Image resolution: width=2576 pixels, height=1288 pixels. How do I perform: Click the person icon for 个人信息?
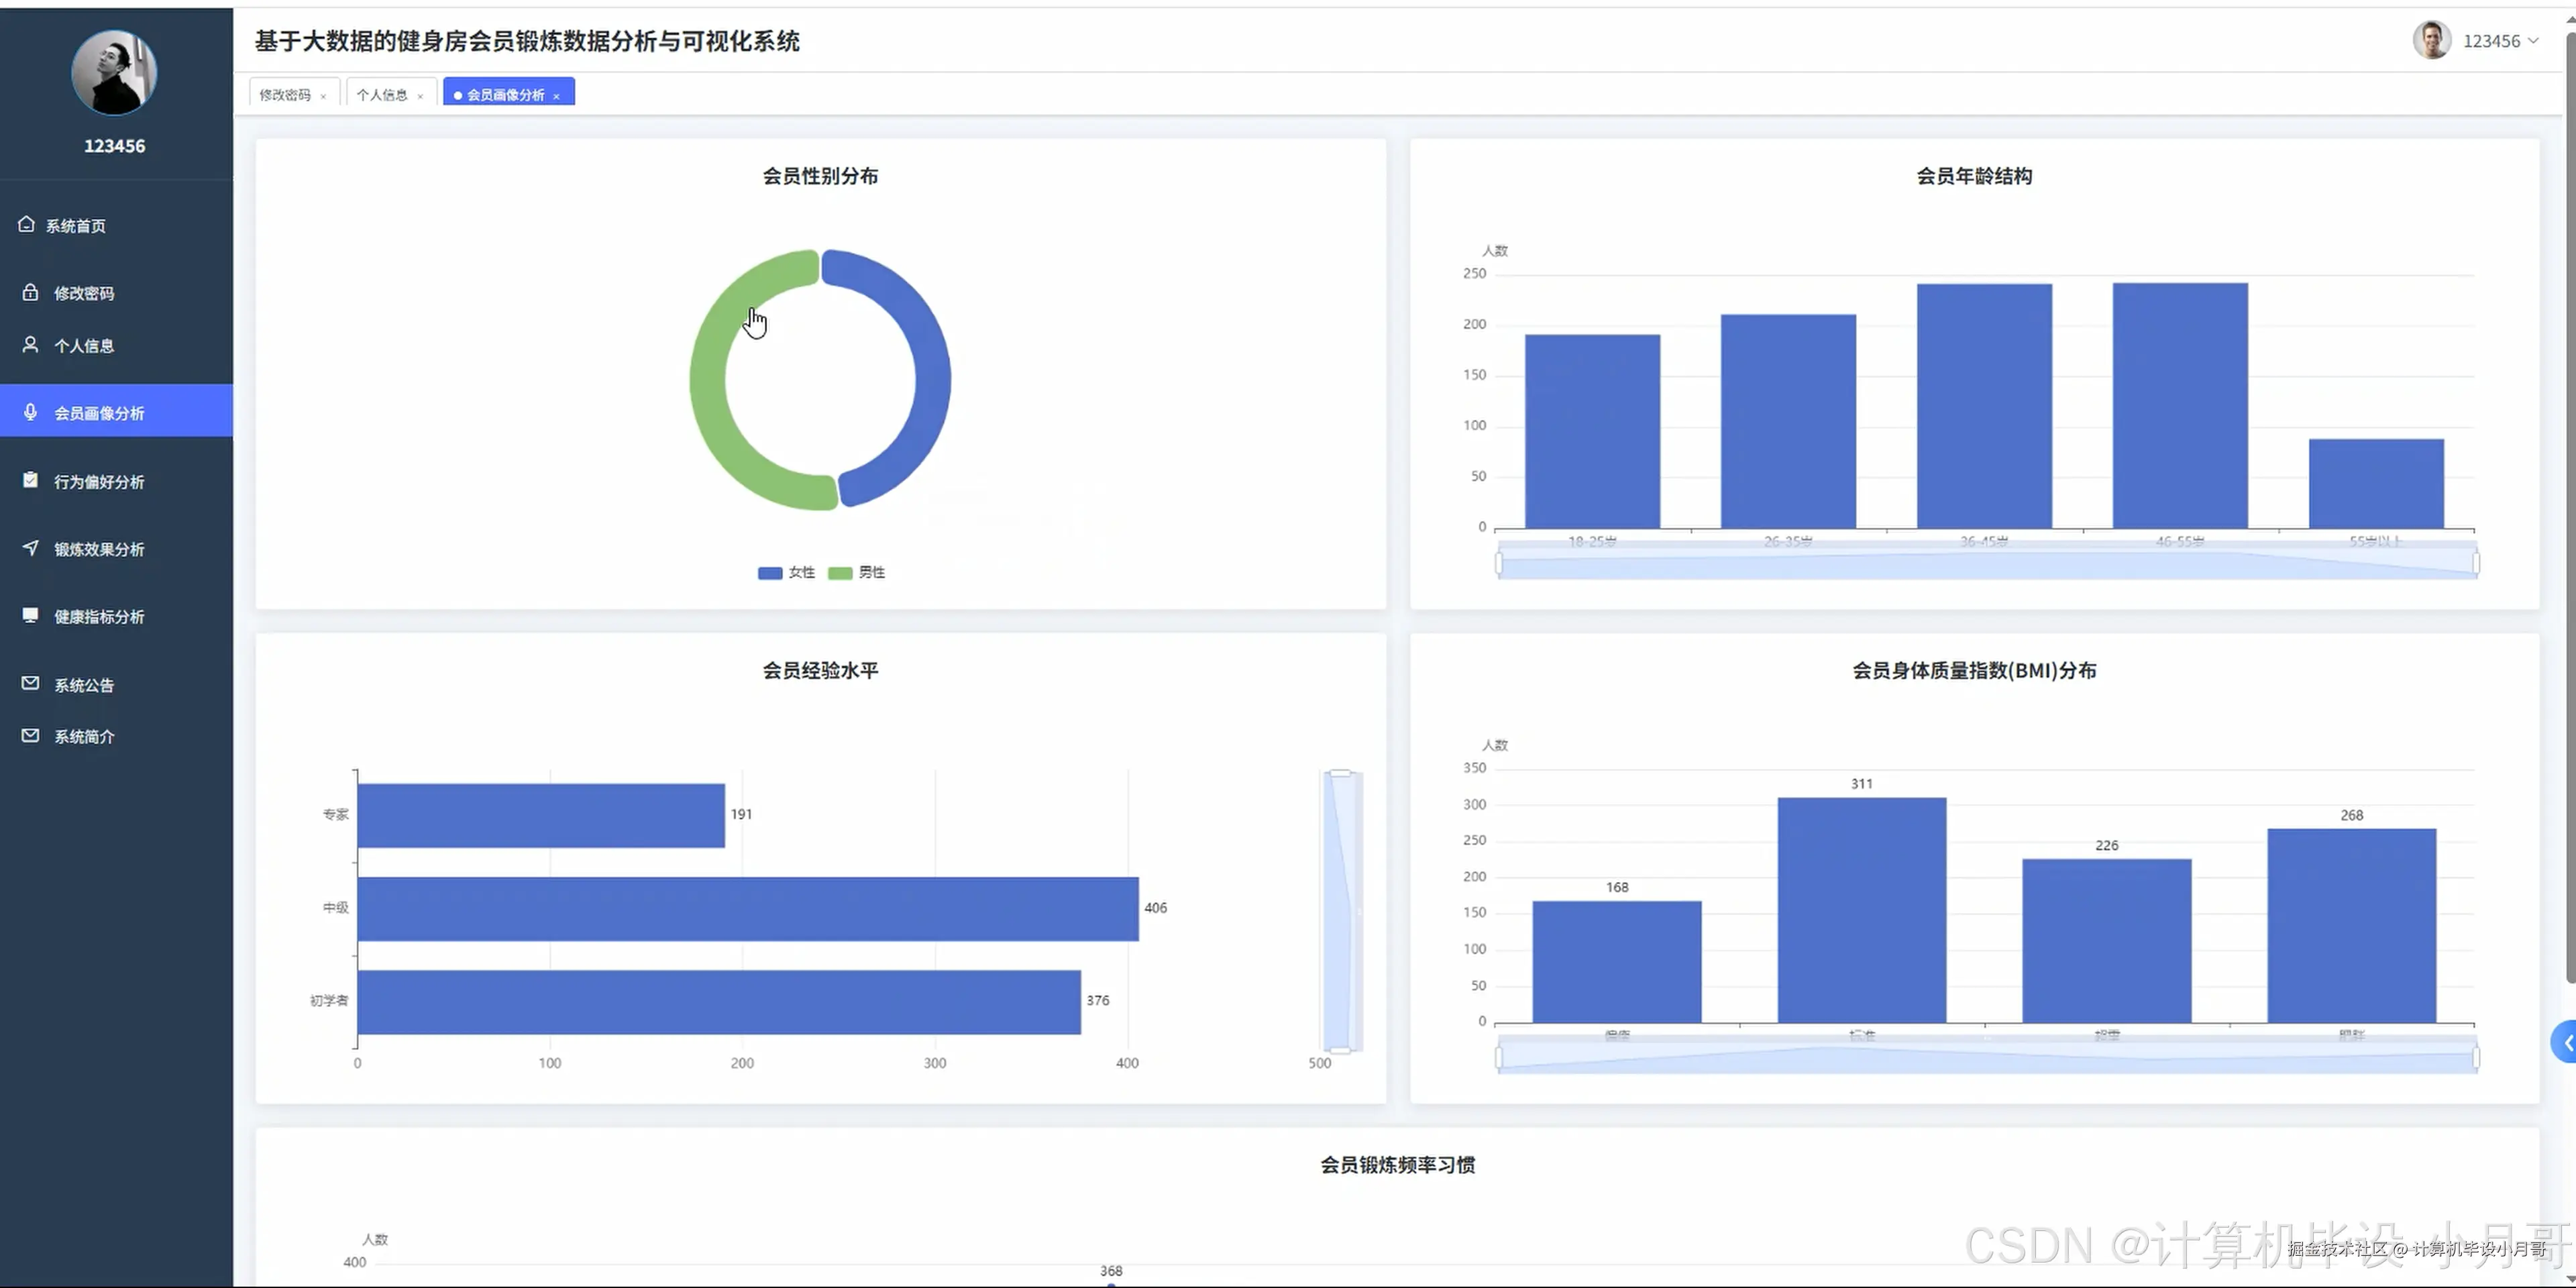point(31,345)
